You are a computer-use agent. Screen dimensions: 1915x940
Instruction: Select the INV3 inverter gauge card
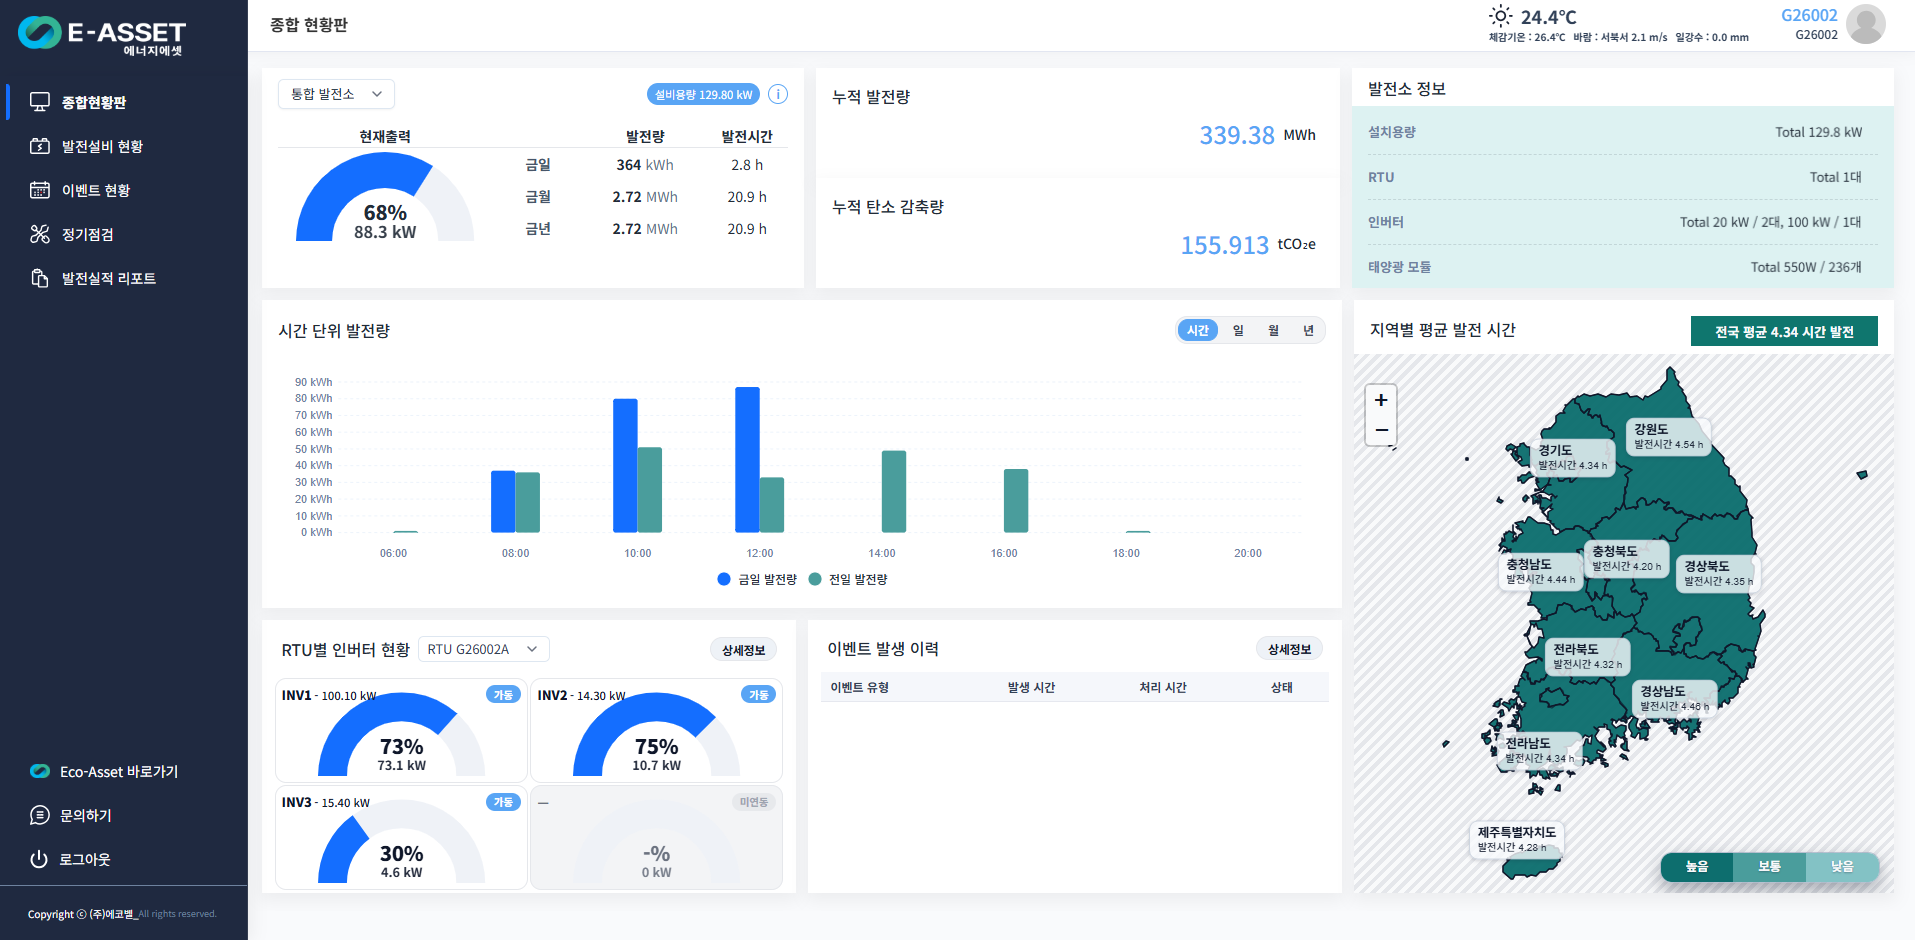401,837
